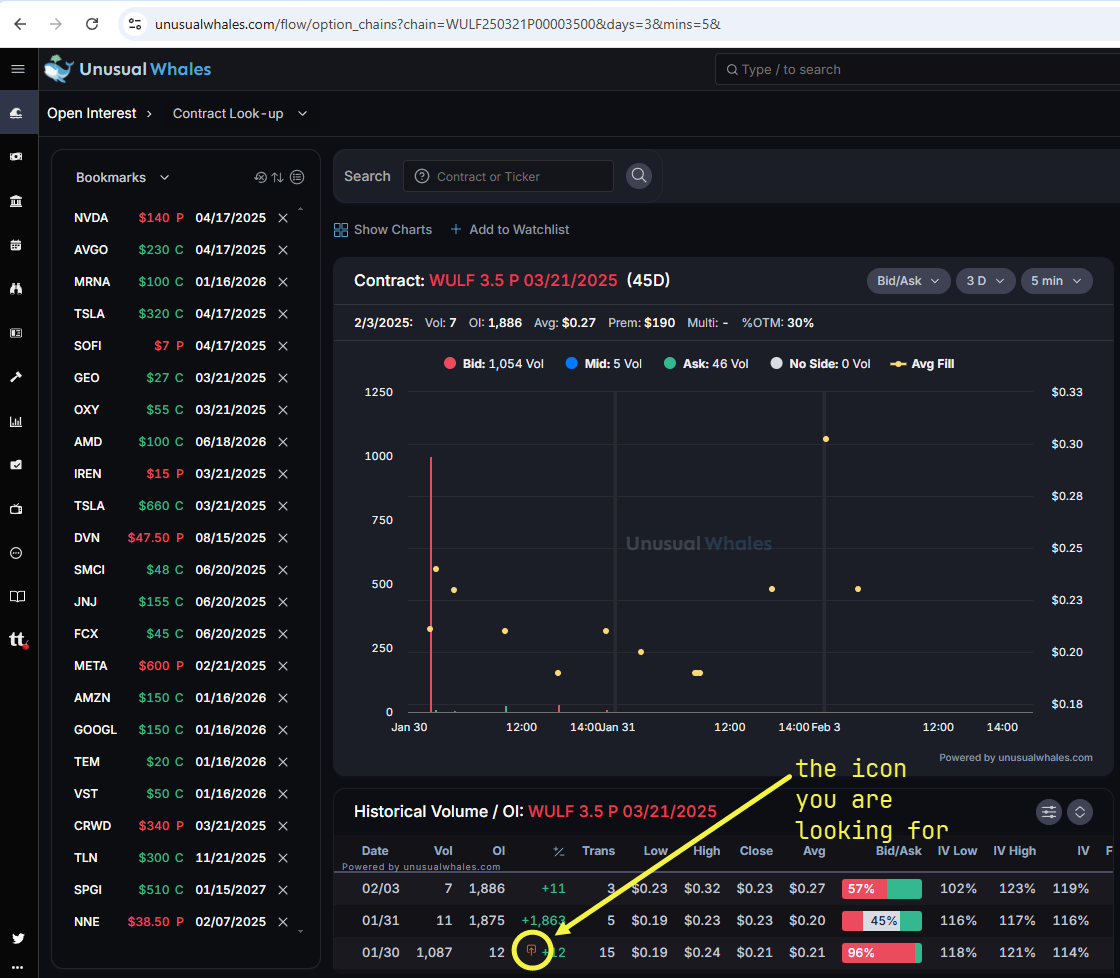Click the clear-history icon in Bookmarks header
1120x978 pixels.
(x=261, y=177)
